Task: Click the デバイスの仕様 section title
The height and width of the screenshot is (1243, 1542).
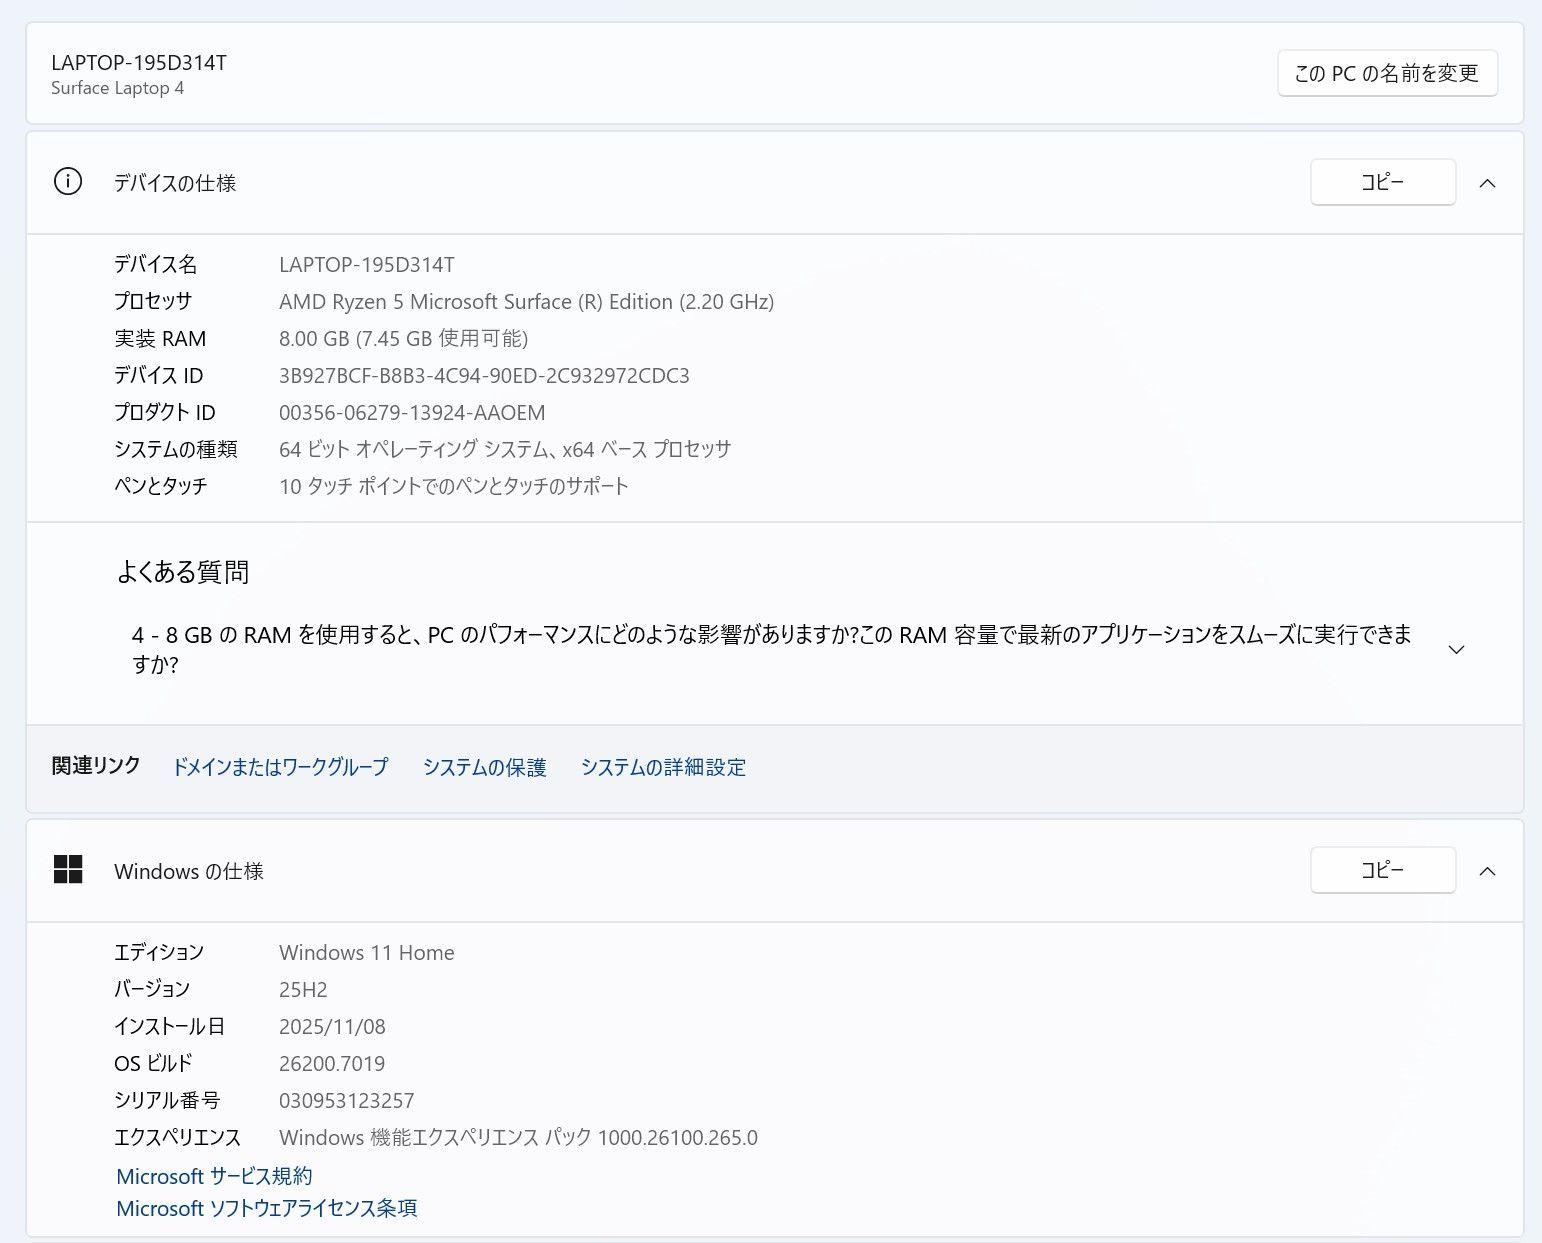Action: tap(175, 183)
